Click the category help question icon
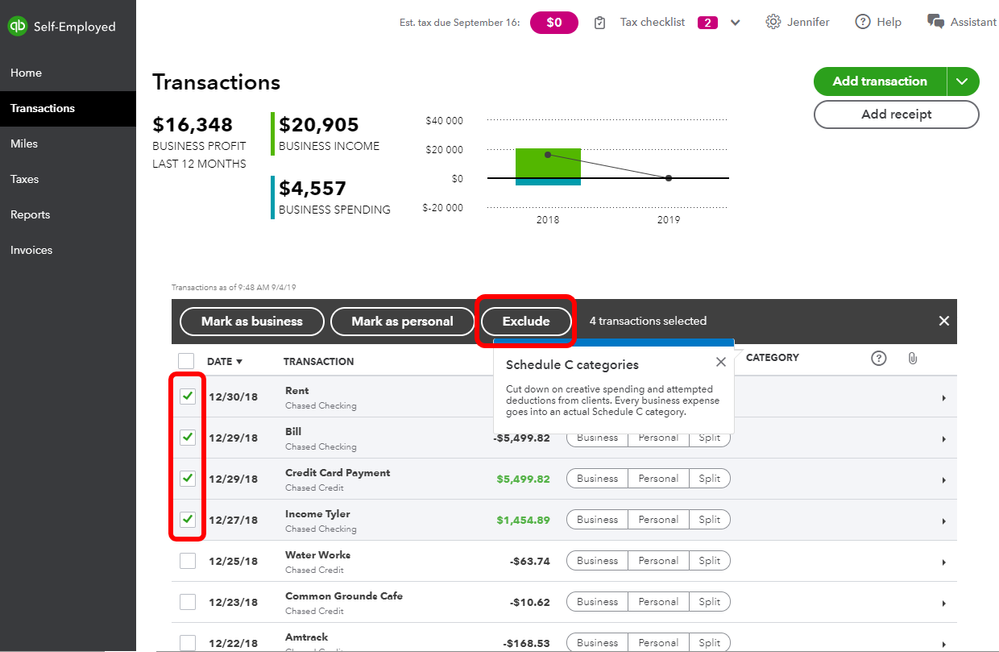 pos(879,358)
